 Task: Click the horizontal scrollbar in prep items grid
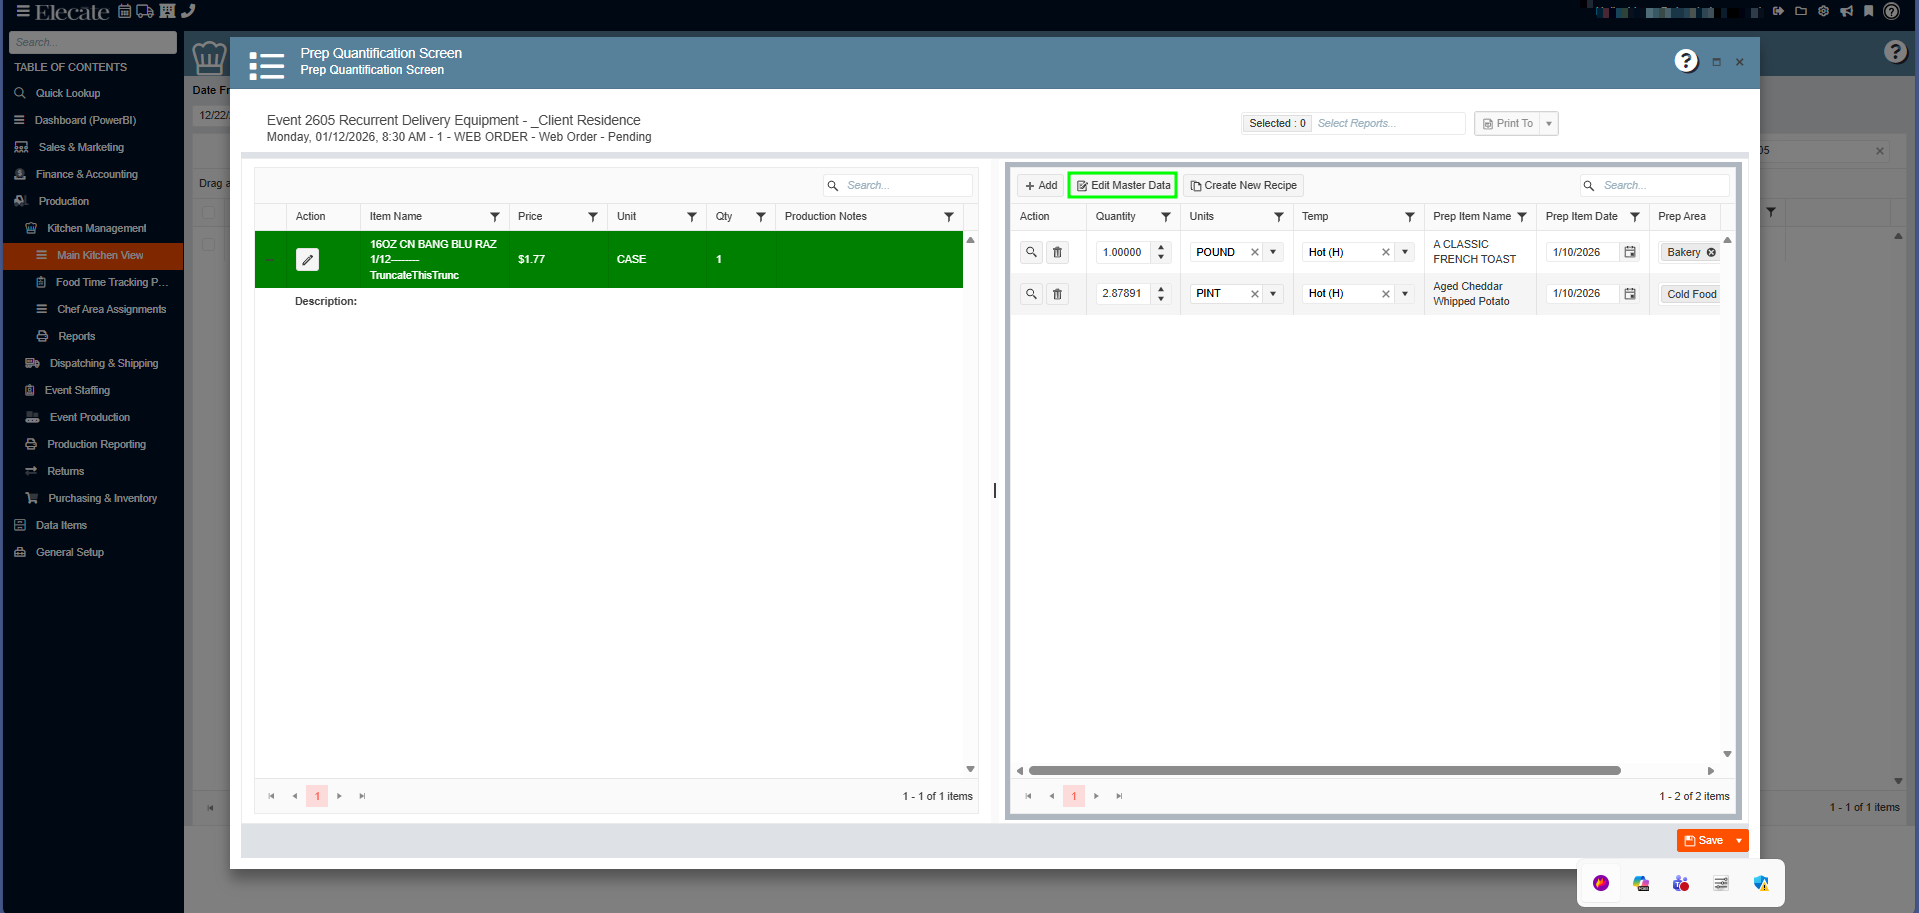(x=1324, y=771)
